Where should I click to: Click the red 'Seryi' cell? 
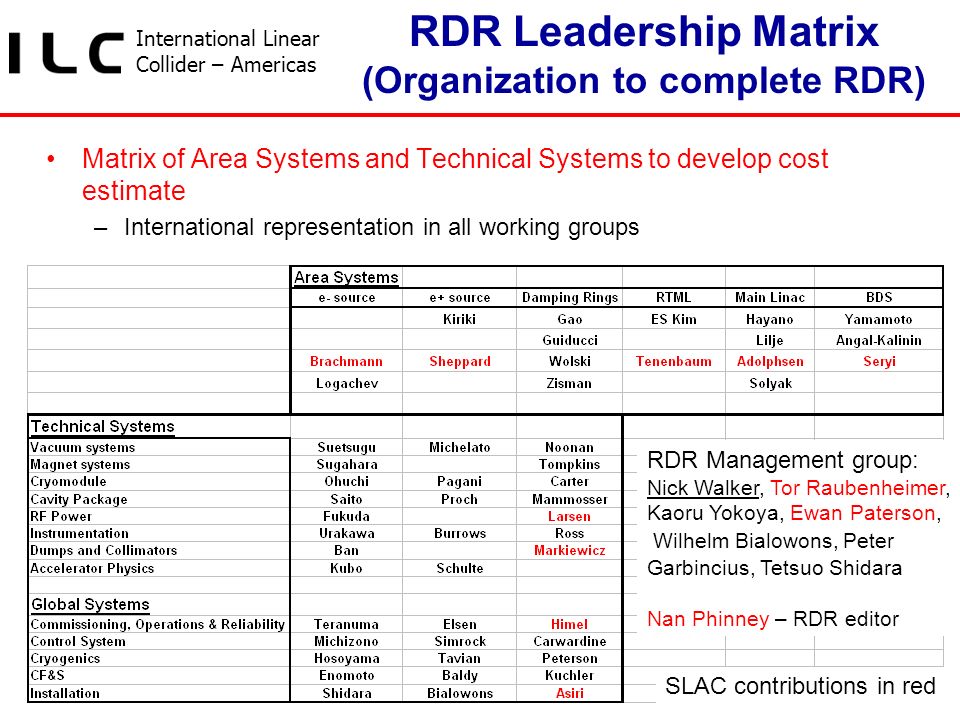coord(880,361)
